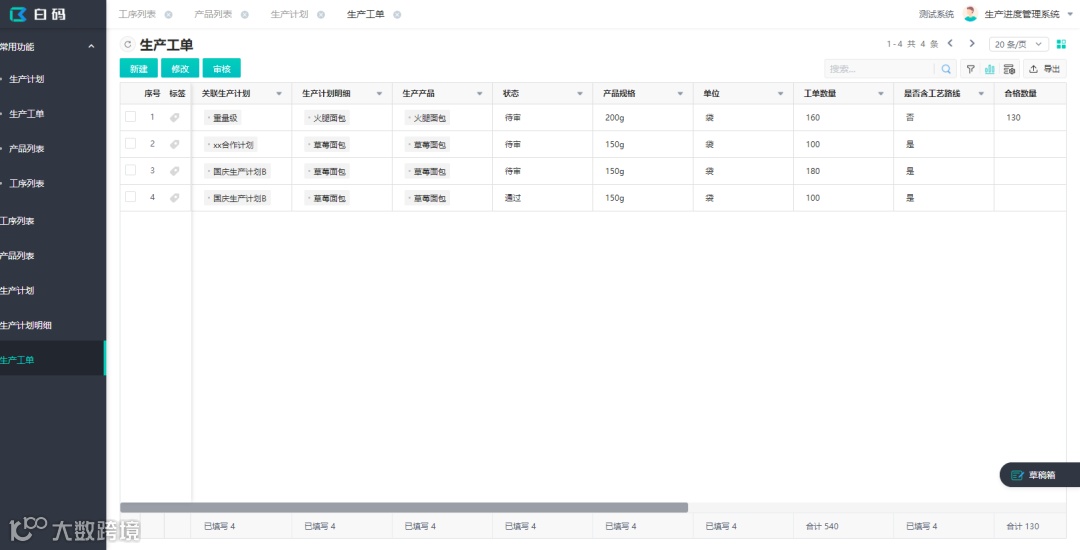
Task: Open 产品规格 column dropdown arrow
Action: pos(681,94)
